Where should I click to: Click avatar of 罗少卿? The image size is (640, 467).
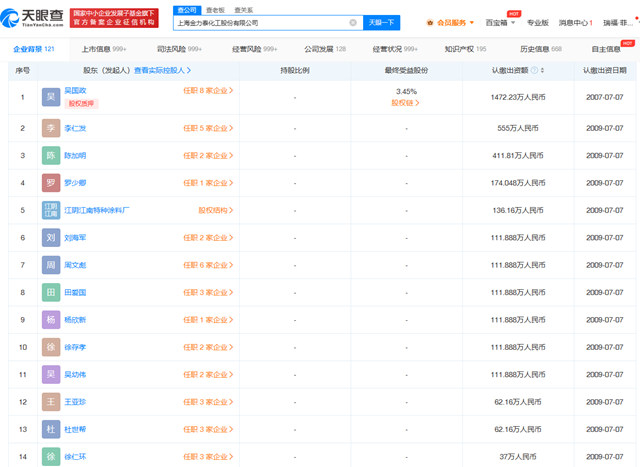pyautogui.click(x=51, y=183)
